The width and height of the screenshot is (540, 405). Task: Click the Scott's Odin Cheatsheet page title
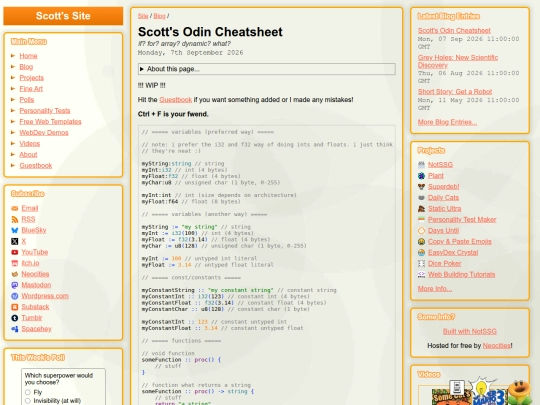click(210, 32)
